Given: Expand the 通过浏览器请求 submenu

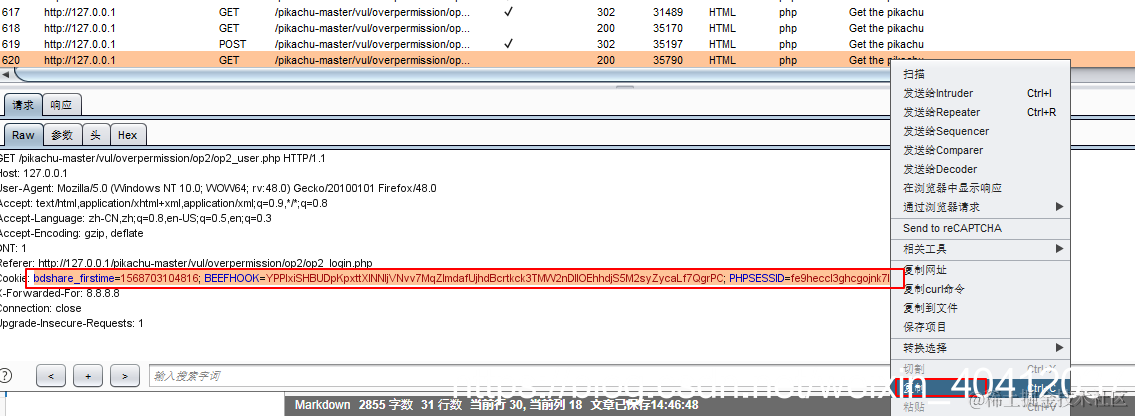Looking at the screenshot, I should (979, 207).
